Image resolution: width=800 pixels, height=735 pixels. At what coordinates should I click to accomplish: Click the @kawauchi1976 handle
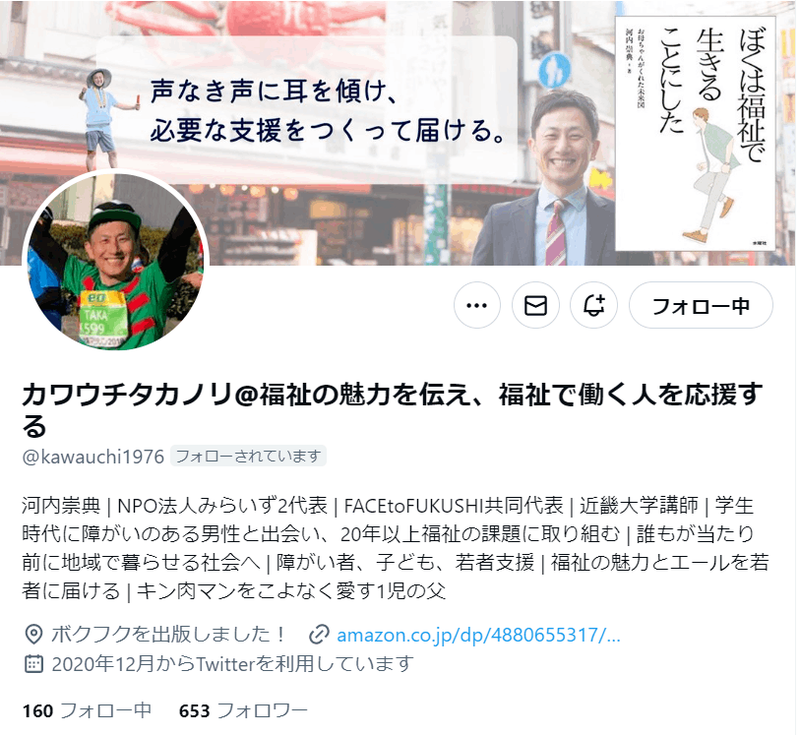pyautogui.click(x=93, y=457)
